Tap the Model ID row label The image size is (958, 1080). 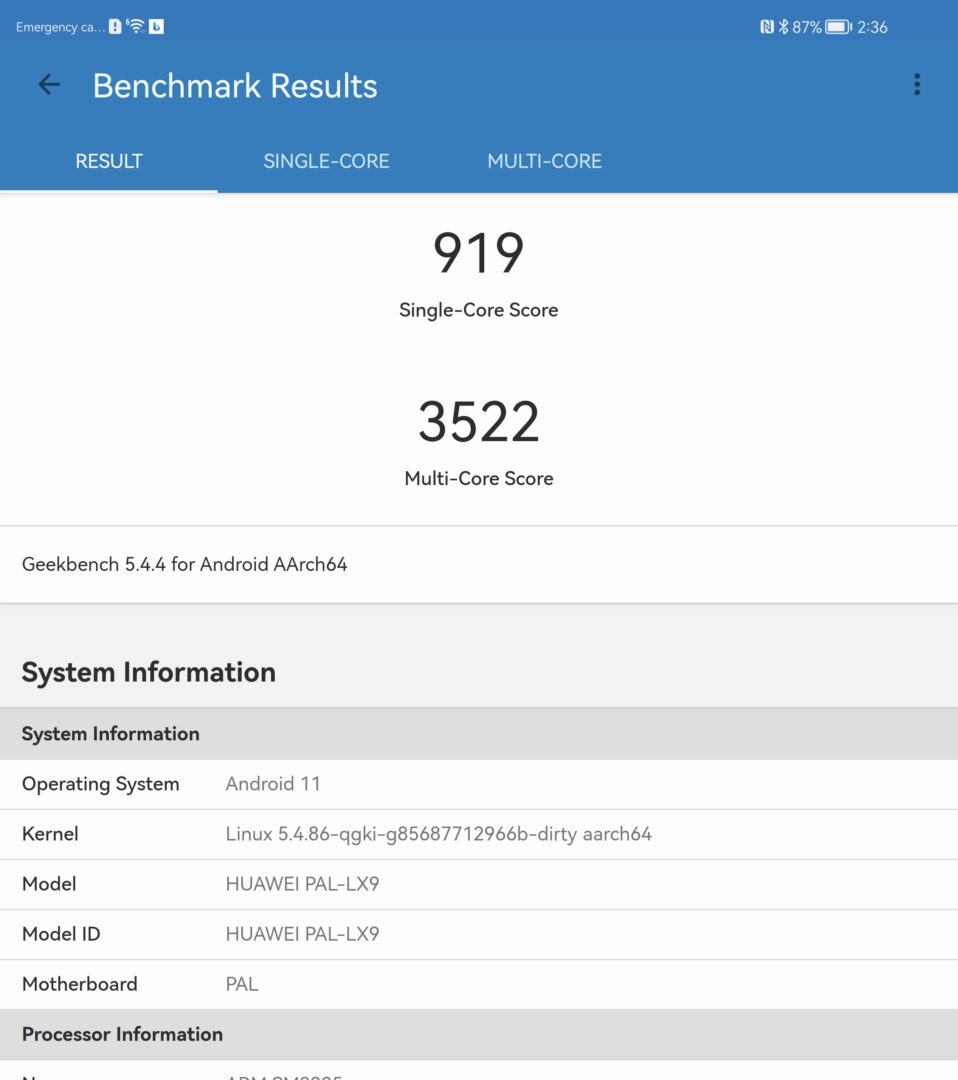coord(61,934)
